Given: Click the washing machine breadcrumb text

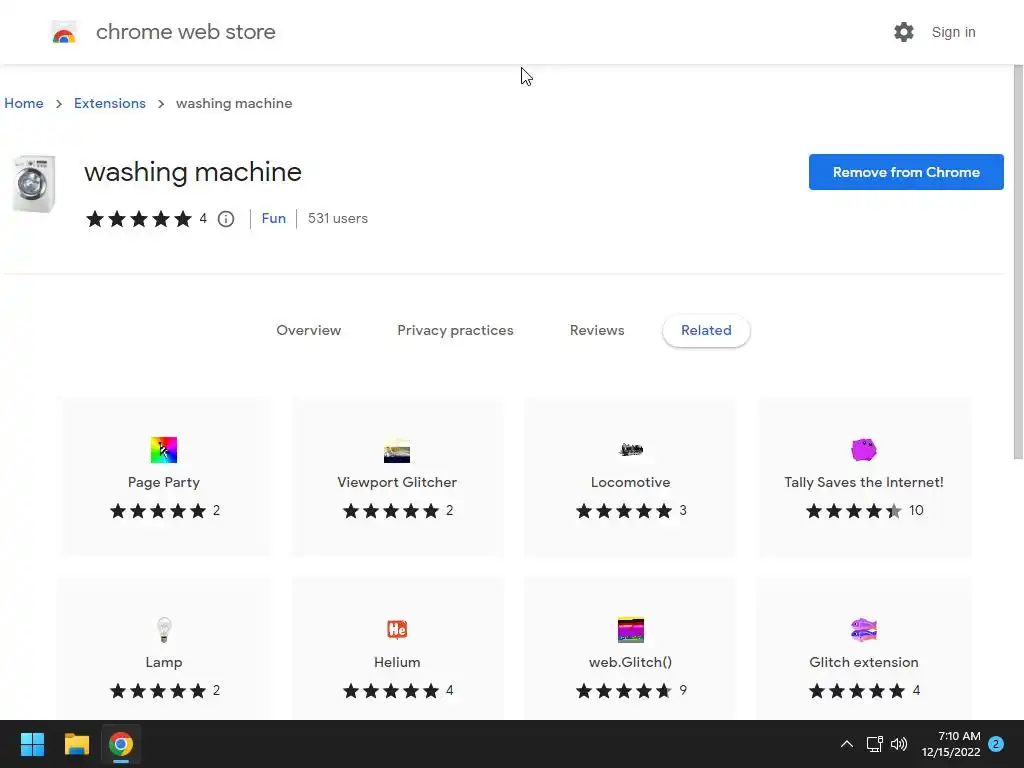Looking at the screenshot, I should click(234, 103).
